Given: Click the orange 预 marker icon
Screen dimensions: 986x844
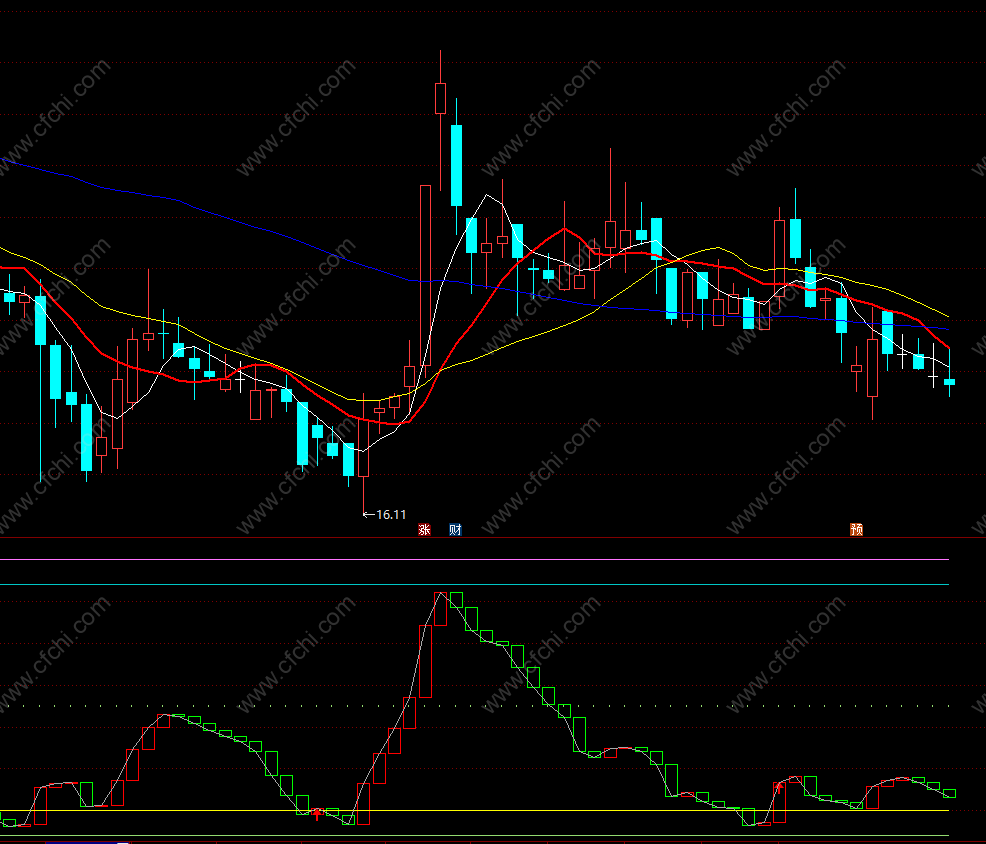Looking at the screenshot, I should (856, 530).
